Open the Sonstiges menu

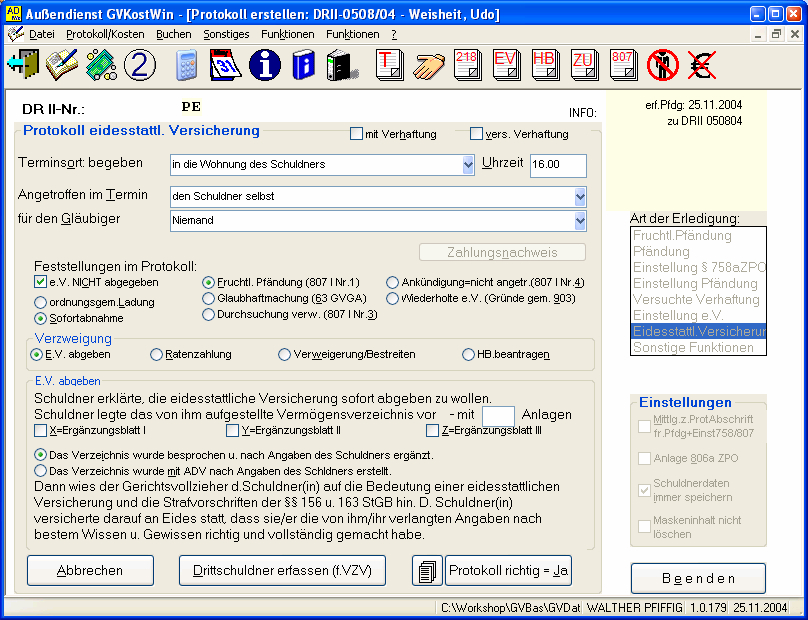click(x=226, y=34)
